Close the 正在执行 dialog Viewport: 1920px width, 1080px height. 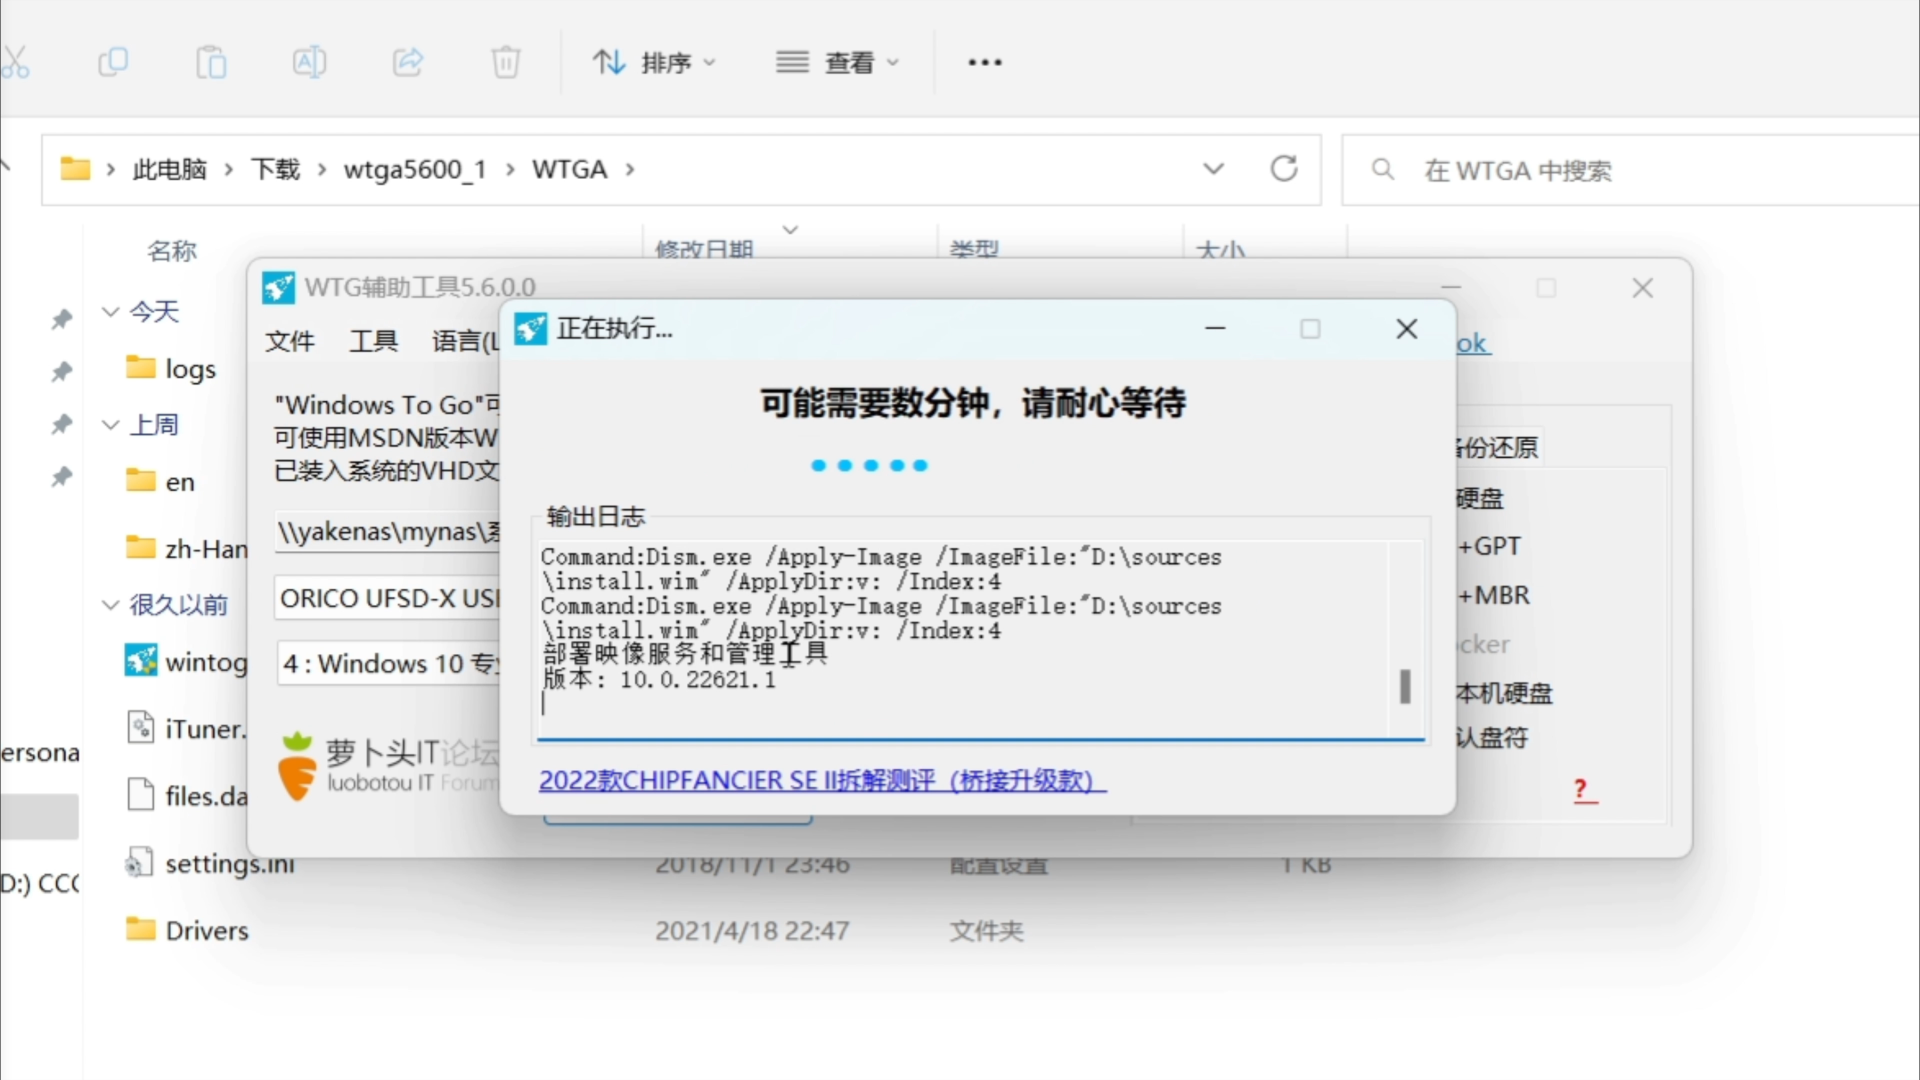[x=1407, y=328]
